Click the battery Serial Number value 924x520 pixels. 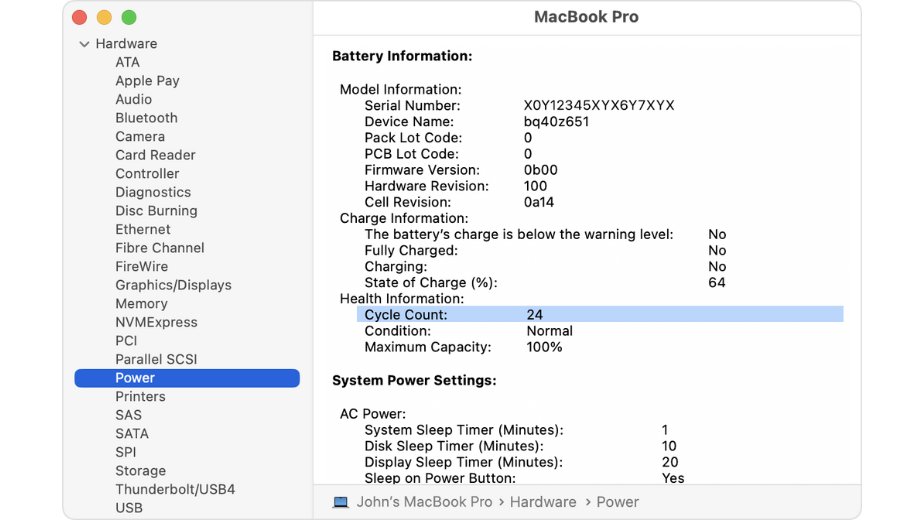pos(599,106)
